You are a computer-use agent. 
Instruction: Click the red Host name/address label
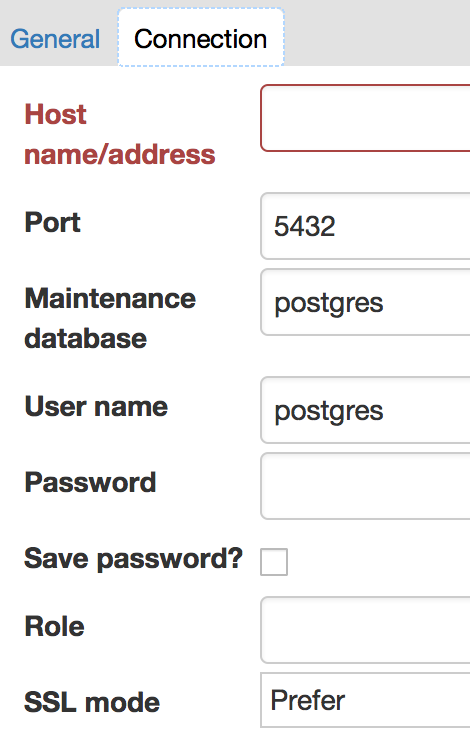120,134
